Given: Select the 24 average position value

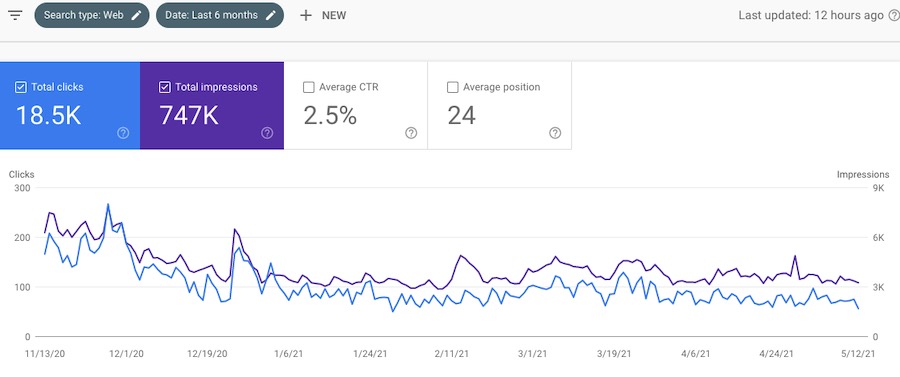Looking at the screenshot, I should [x=461, y=115].
